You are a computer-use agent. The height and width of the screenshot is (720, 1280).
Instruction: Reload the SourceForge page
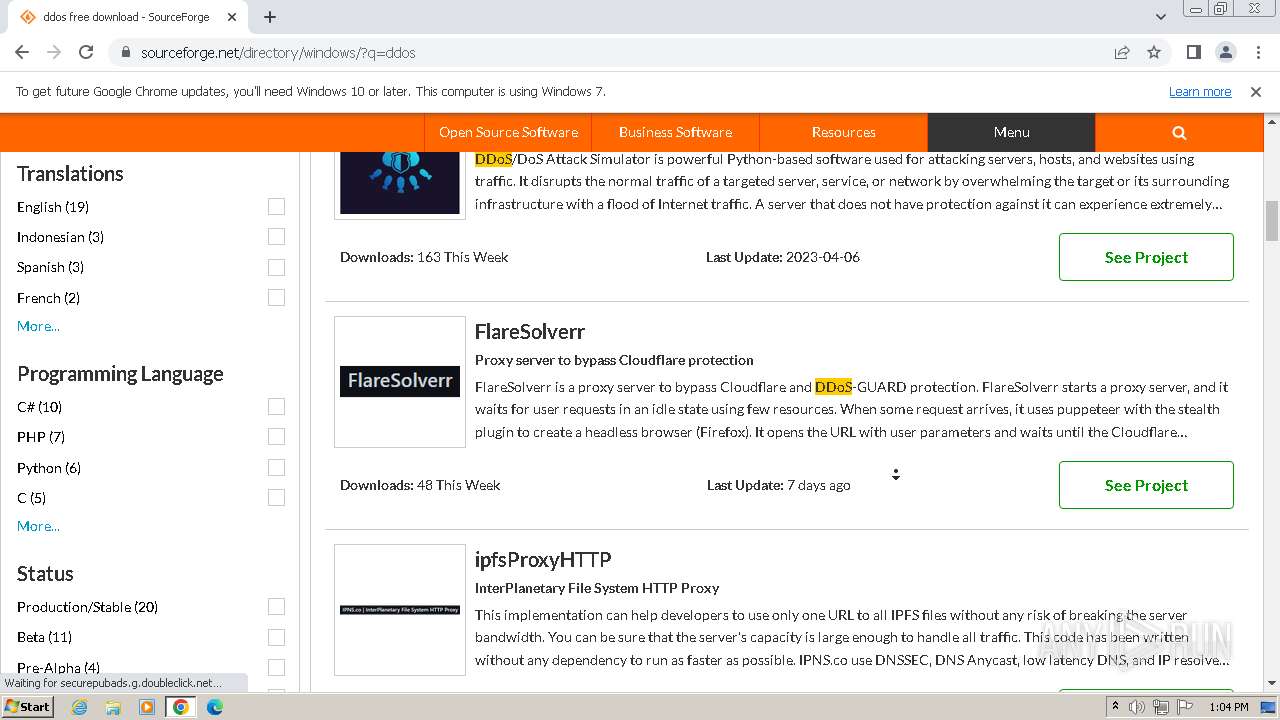86,52
